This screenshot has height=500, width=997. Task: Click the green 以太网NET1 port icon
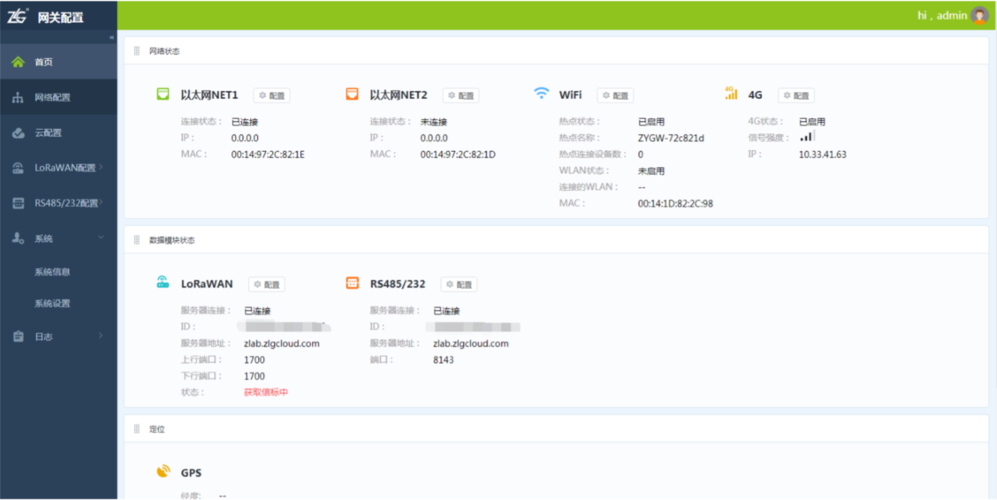pos(163,94)
